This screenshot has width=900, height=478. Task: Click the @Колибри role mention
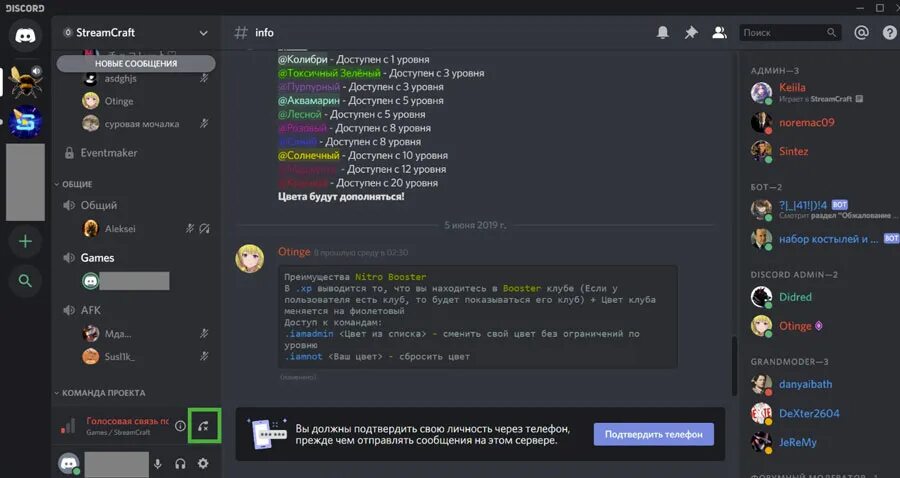point(302,59)
